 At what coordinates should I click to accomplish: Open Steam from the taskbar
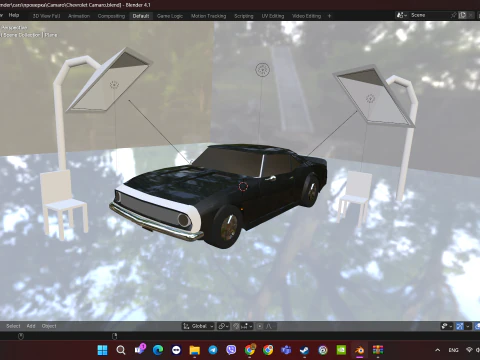[304, 350]
